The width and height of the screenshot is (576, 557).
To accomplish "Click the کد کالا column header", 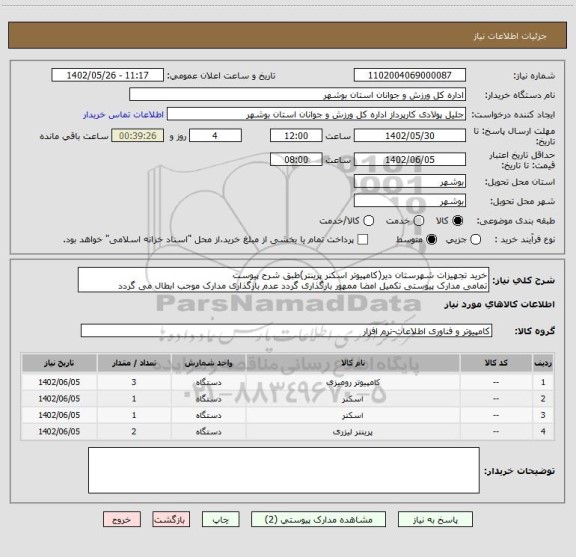I will 496,363.
